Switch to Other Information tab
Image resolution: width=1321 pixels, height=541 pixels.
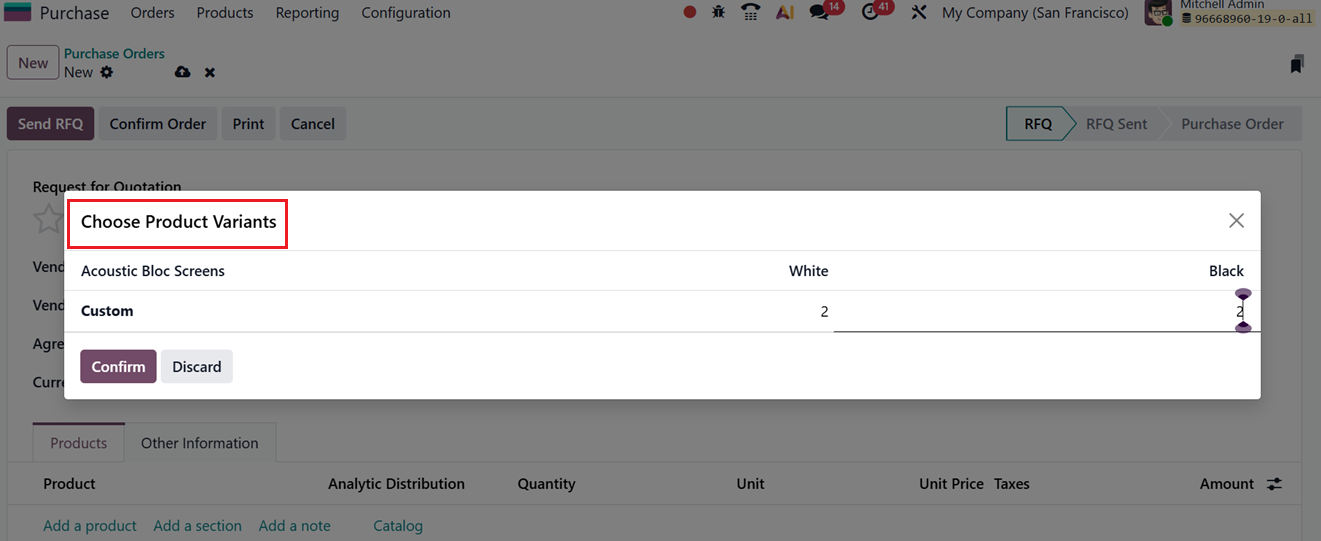199,443
